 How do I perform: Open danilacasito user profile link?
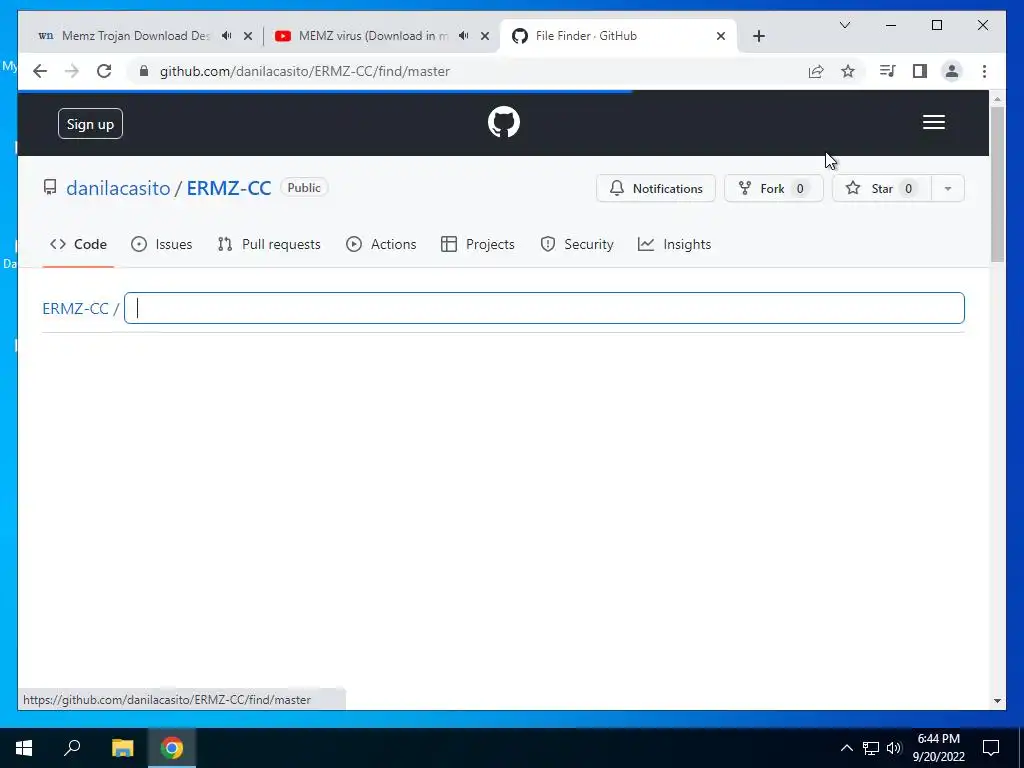tap(118, 188)
